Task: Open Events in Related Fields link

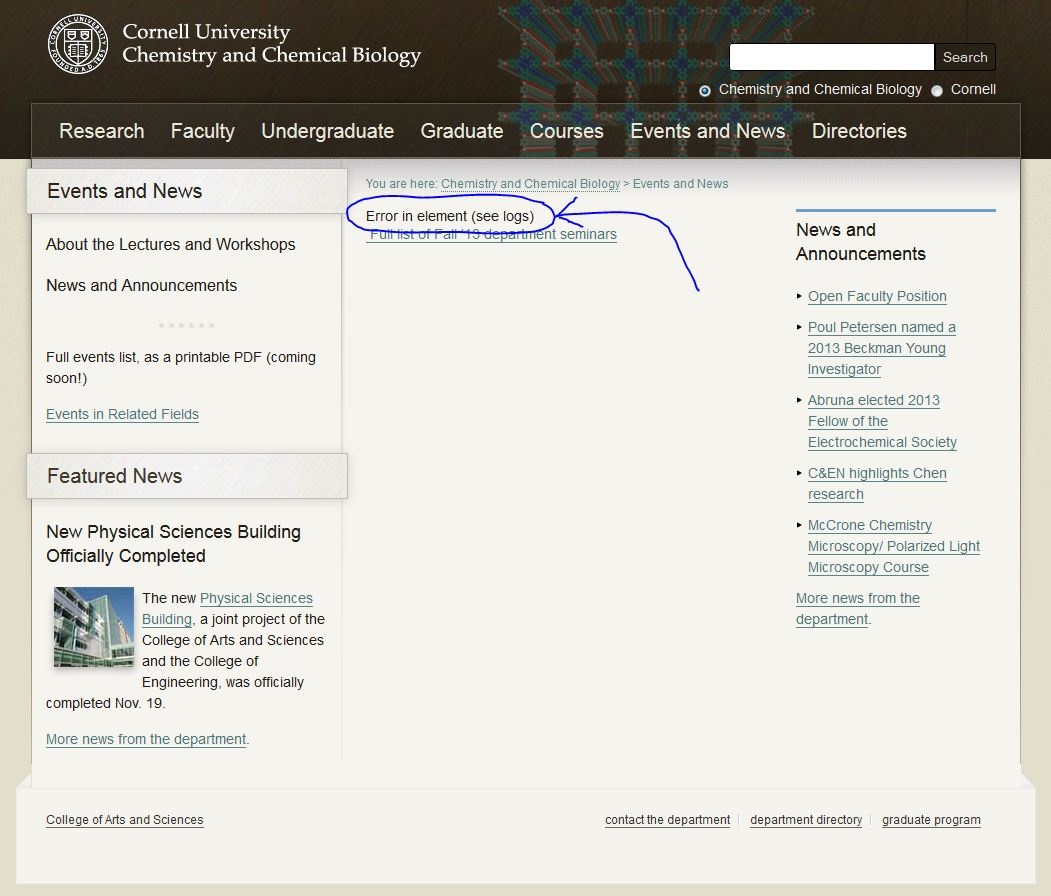Action: pyautogui.click(x=122, y=414)
